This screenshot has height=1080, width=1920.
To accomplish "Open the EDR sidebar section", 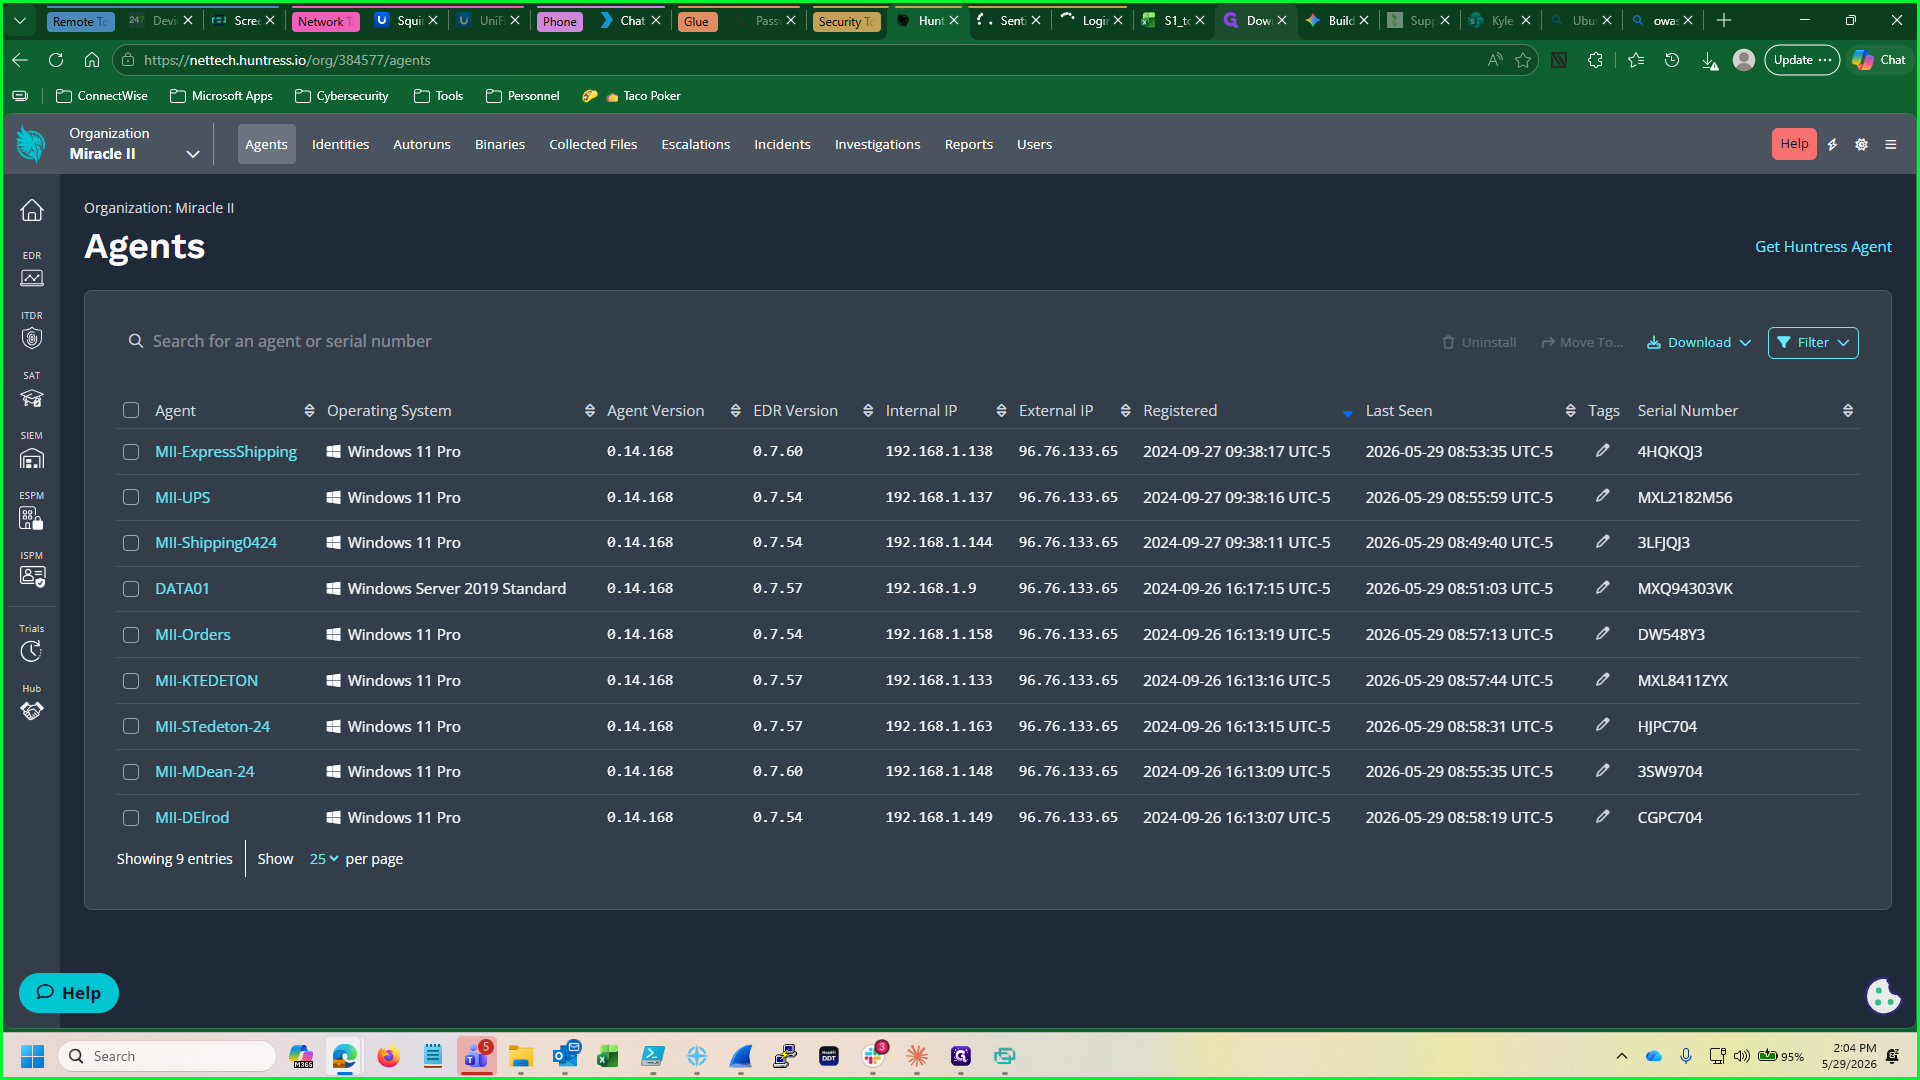I will click(32, 270).
